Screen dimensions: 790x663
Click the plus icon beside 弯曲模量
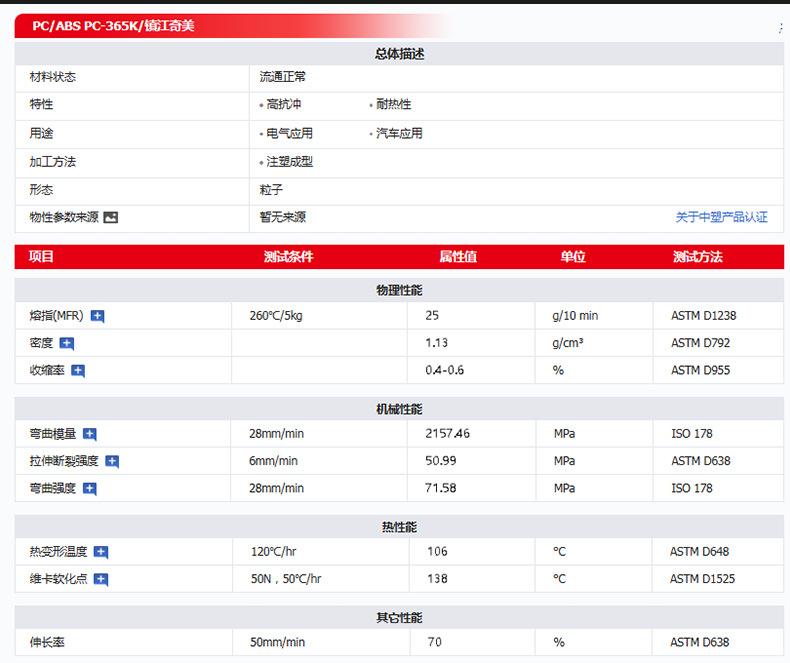89,434
